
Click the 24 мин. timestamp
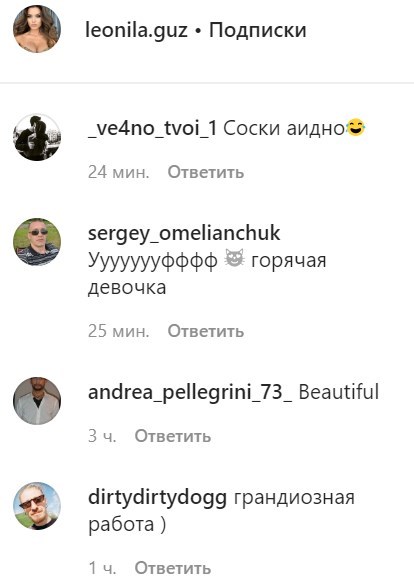pyautogui.click(x=119, y=172)
